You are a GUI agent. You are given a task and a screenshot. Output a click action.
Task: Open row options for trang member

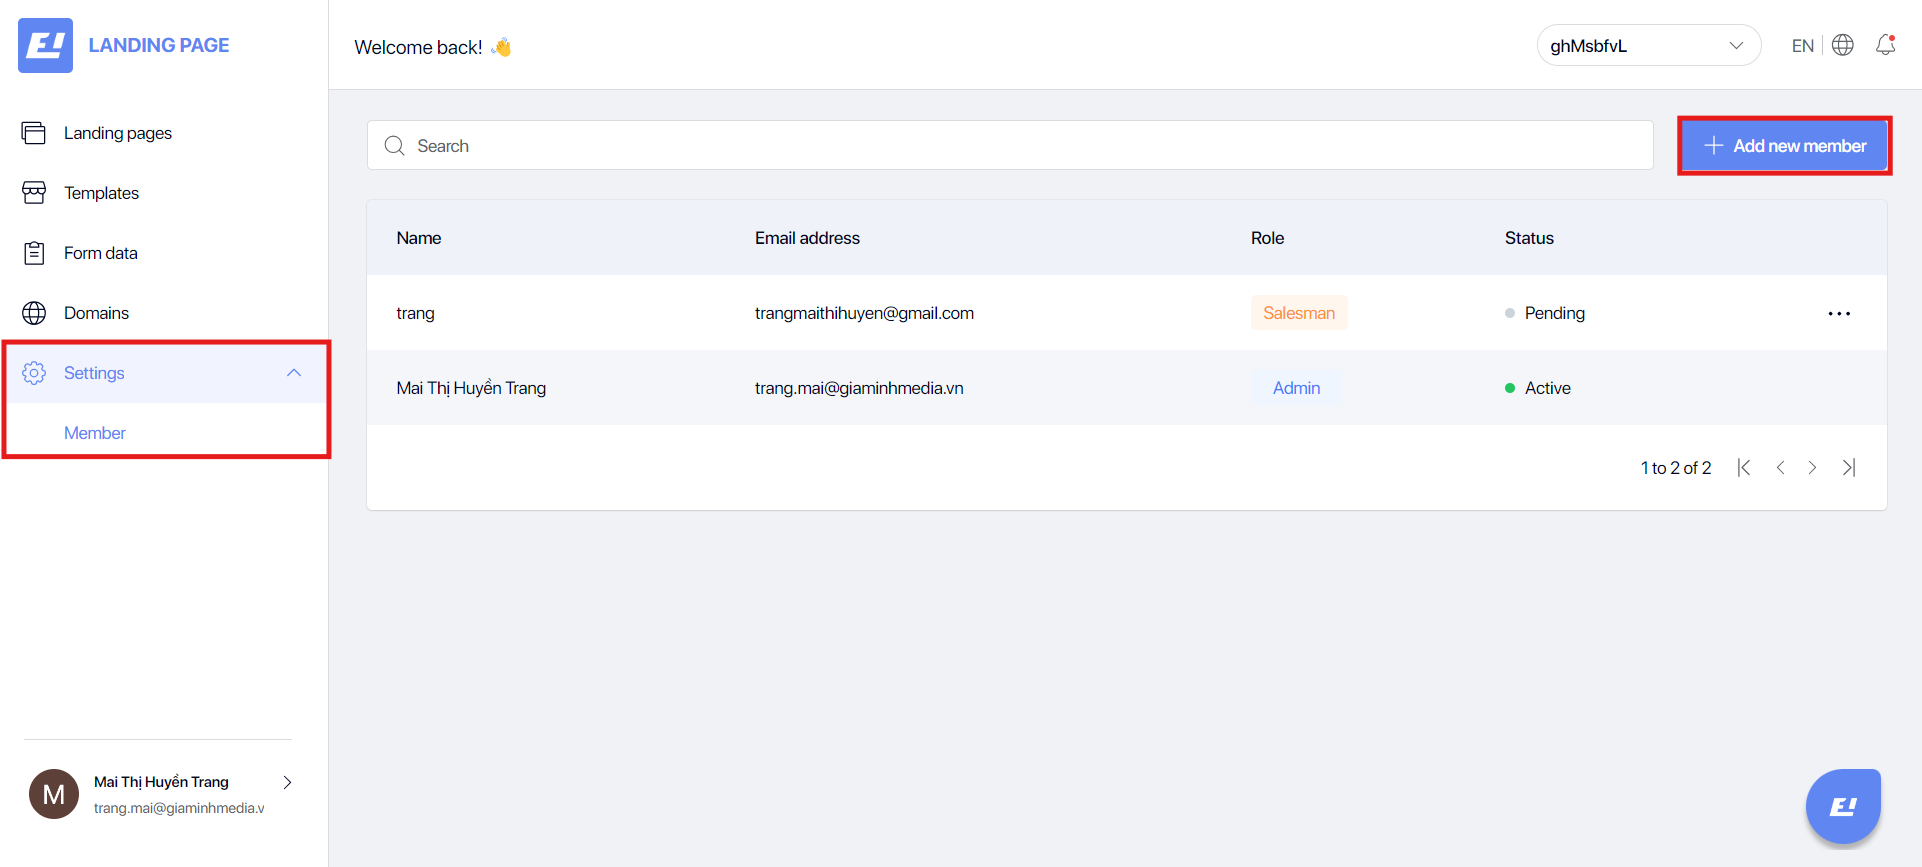click(1838, 313)
